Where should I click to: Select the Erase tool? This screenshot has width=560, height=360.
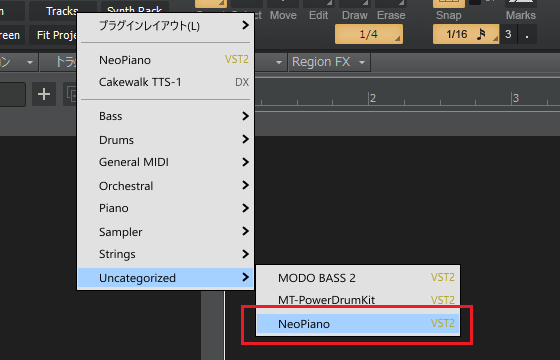click(x=391, y=11)
